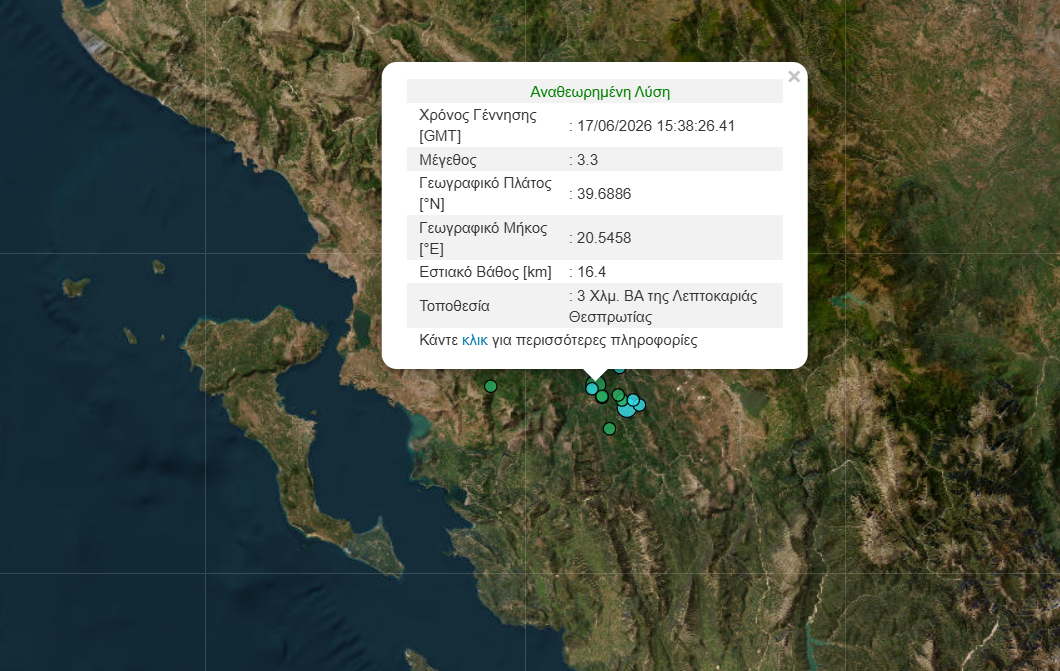Click the origin time '17/06/2026 15:38:26.41'
This screenshot has width=1060, height=671.
click(656, 126)
